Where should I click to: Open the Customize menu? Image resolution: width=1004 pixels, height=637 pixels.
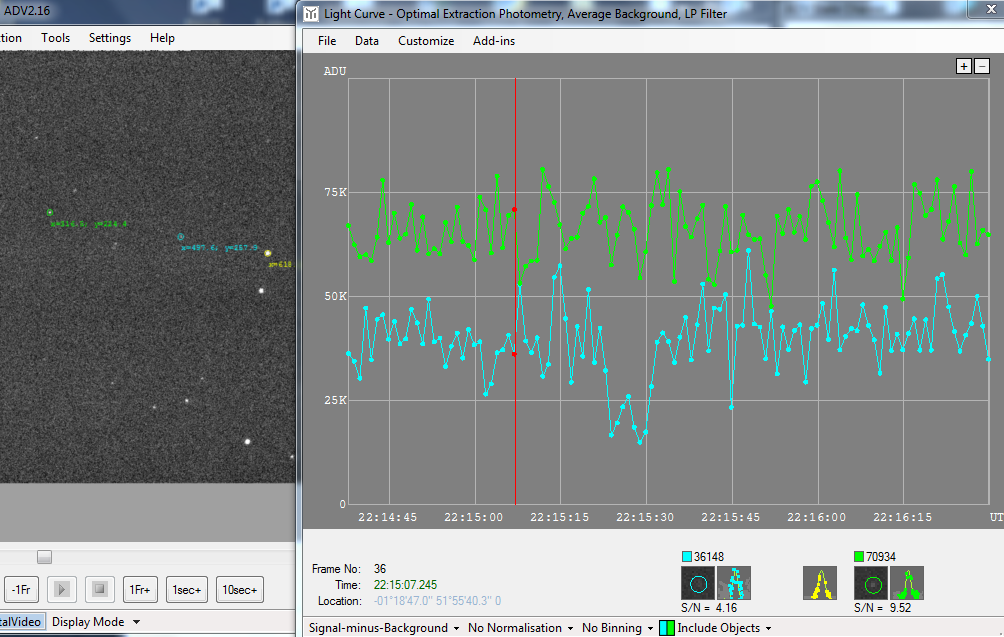tap(426, 41)
